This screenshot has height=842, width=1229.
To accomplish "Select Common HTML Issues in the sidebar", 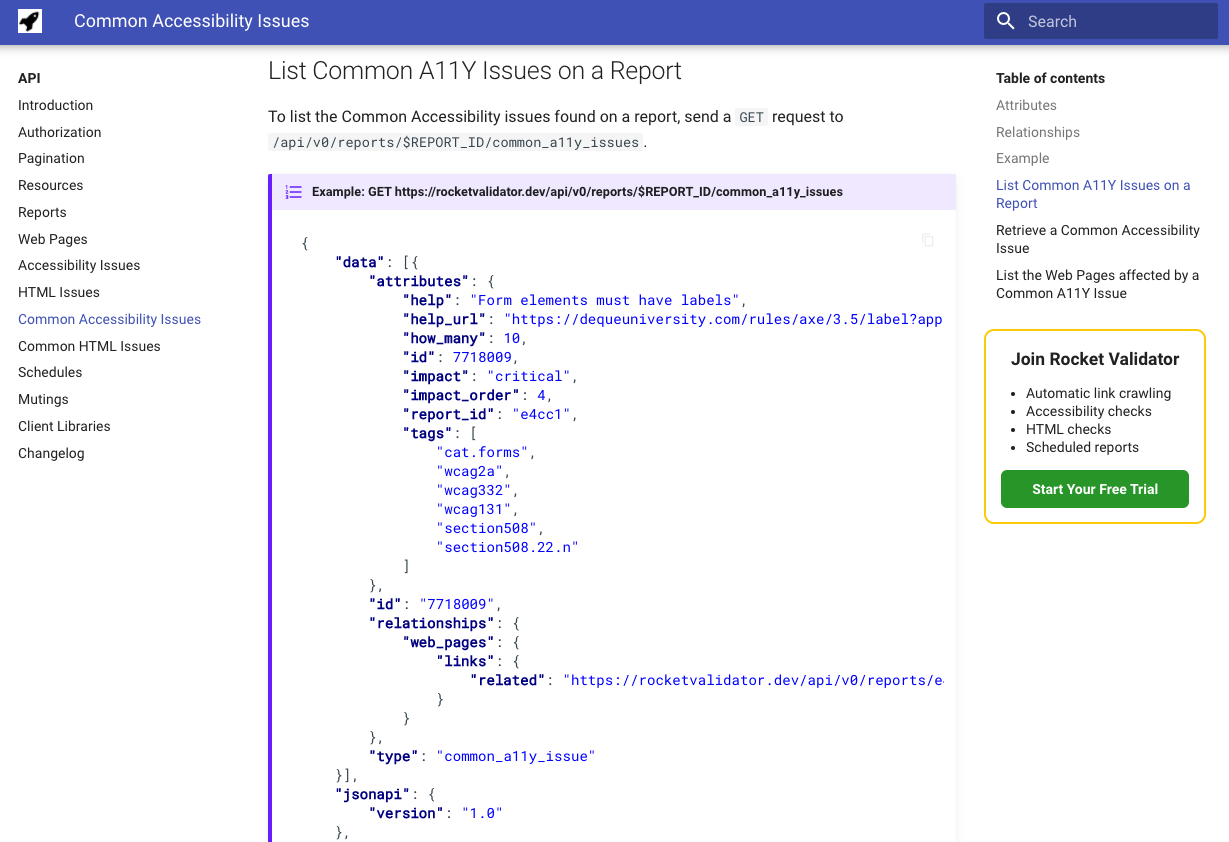I will pos(89,346).
